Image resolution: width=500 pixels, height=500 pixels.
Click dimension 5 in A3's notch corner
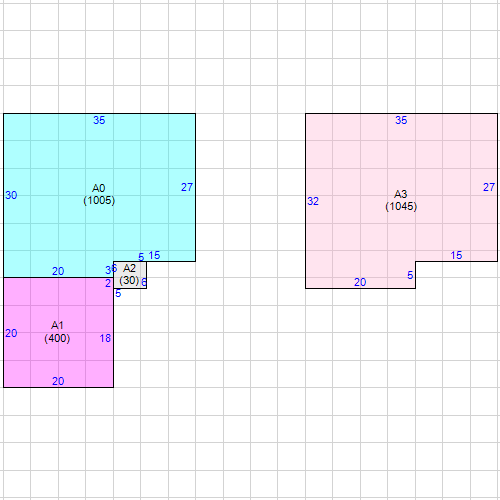tap(410, 275)
